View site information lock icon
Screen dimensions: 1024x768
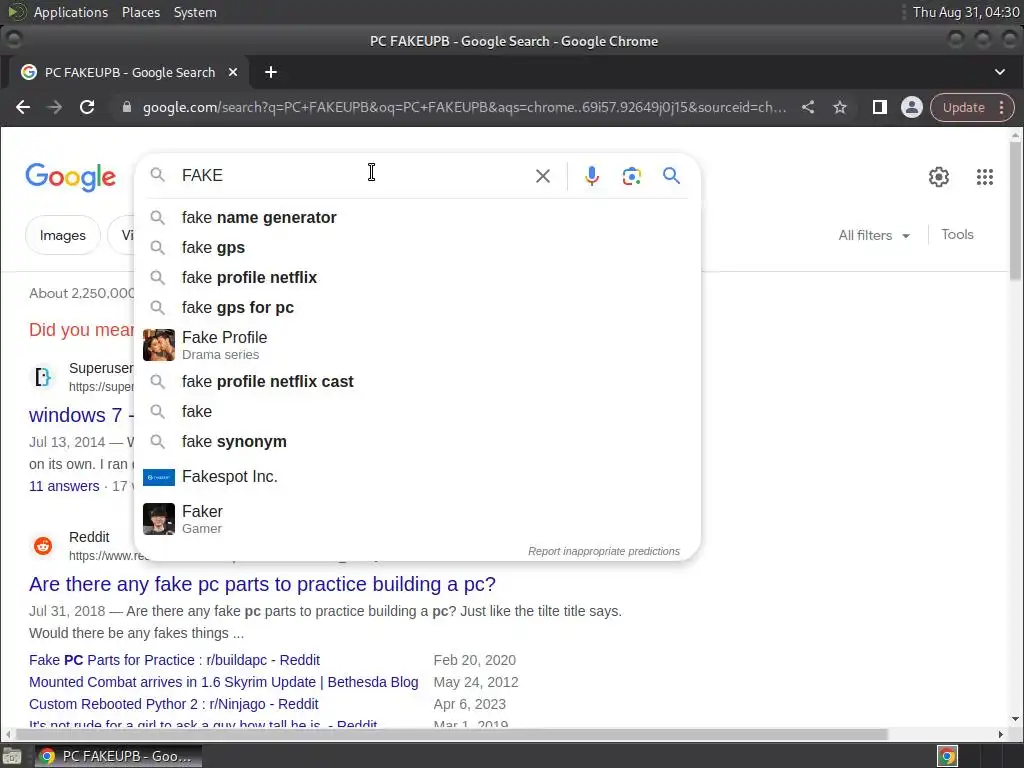[x=127, y=107]
